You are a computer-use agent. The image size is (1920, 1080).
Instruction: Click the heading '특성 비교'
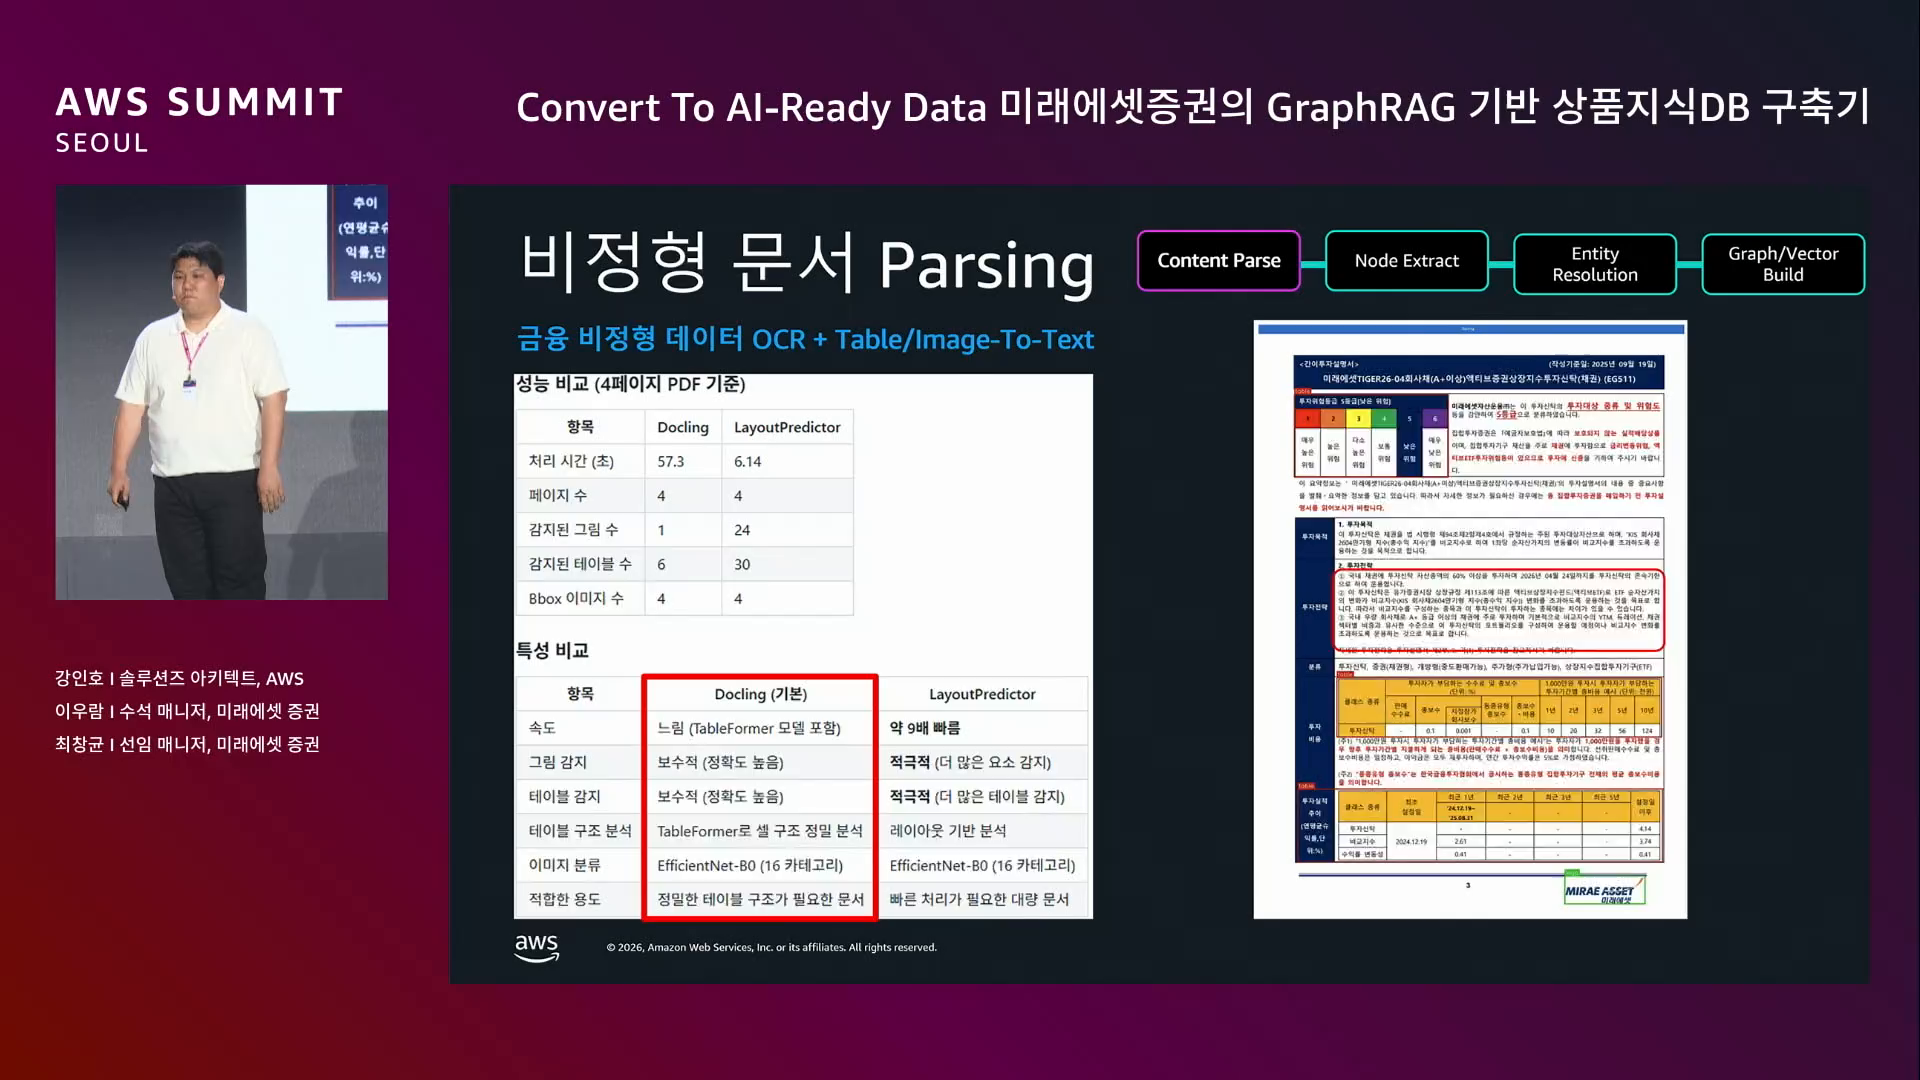coord(552,650)
